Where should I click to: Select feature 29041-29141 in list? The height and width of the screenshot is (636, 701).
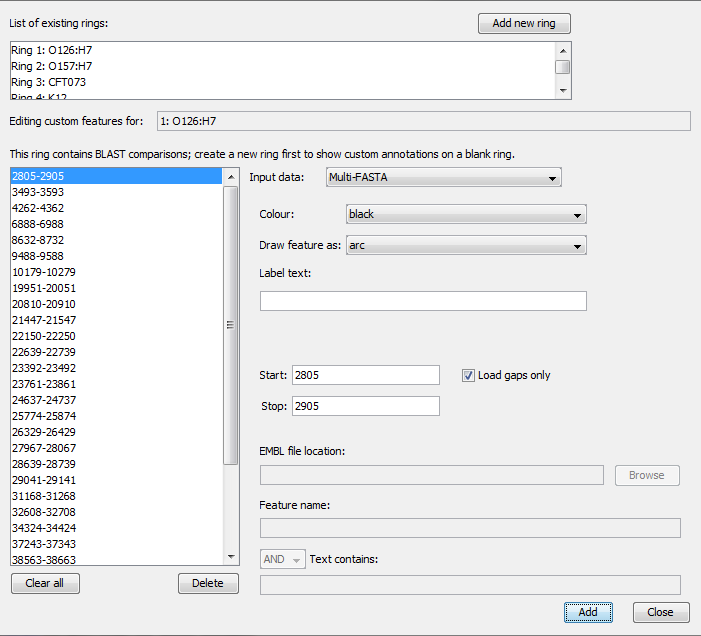(x=116, y=480)
